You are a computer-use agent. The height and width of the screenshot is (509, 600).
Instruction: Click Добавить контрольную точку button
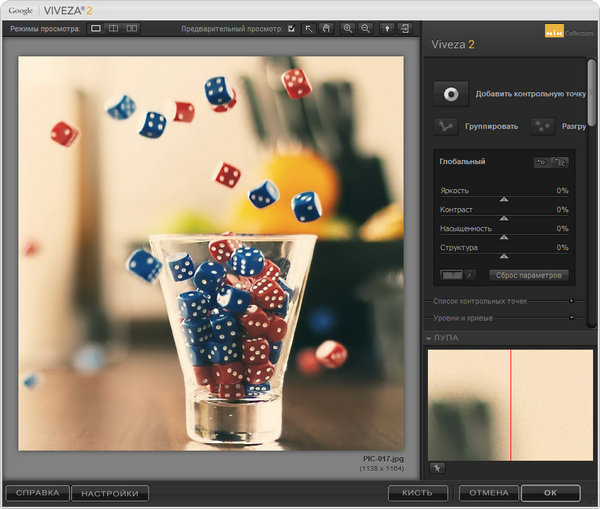pyautogui.click(x=451, y=93)
